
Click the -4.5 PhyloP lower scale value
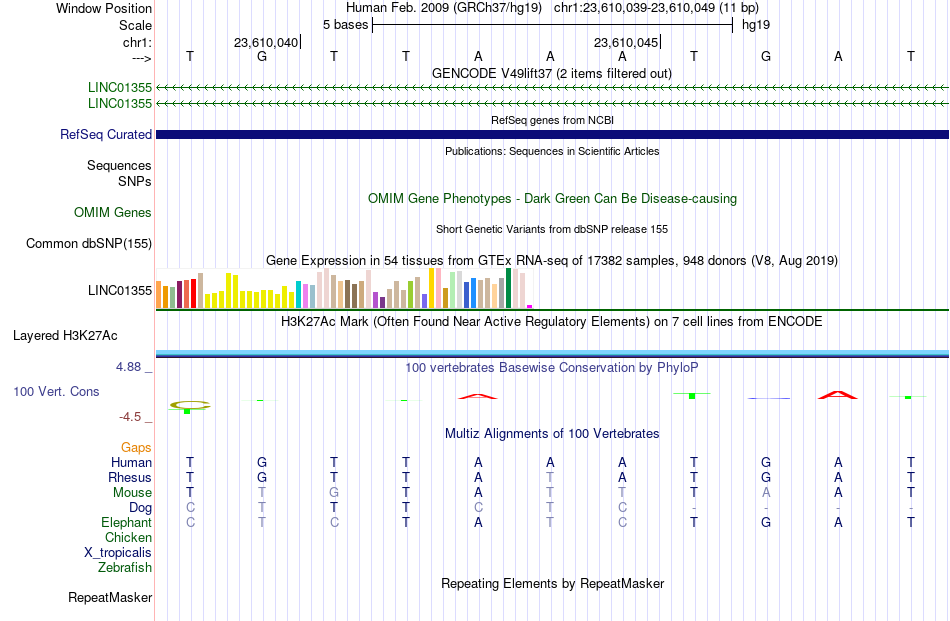click(x=130, y=417)
